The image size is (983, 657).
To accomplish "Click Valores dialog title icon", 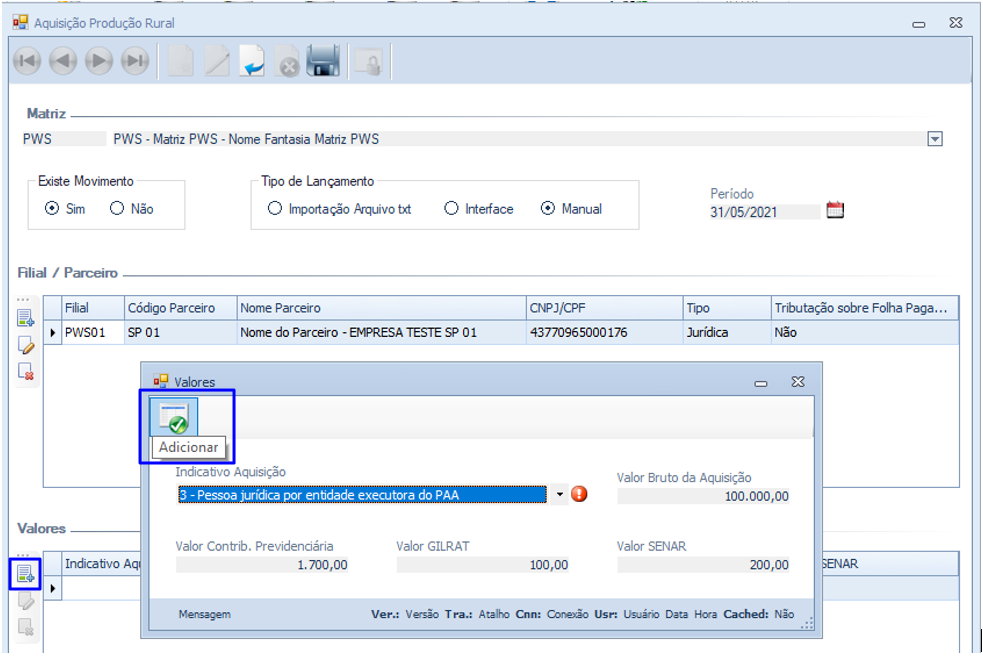I will (161, 381).
